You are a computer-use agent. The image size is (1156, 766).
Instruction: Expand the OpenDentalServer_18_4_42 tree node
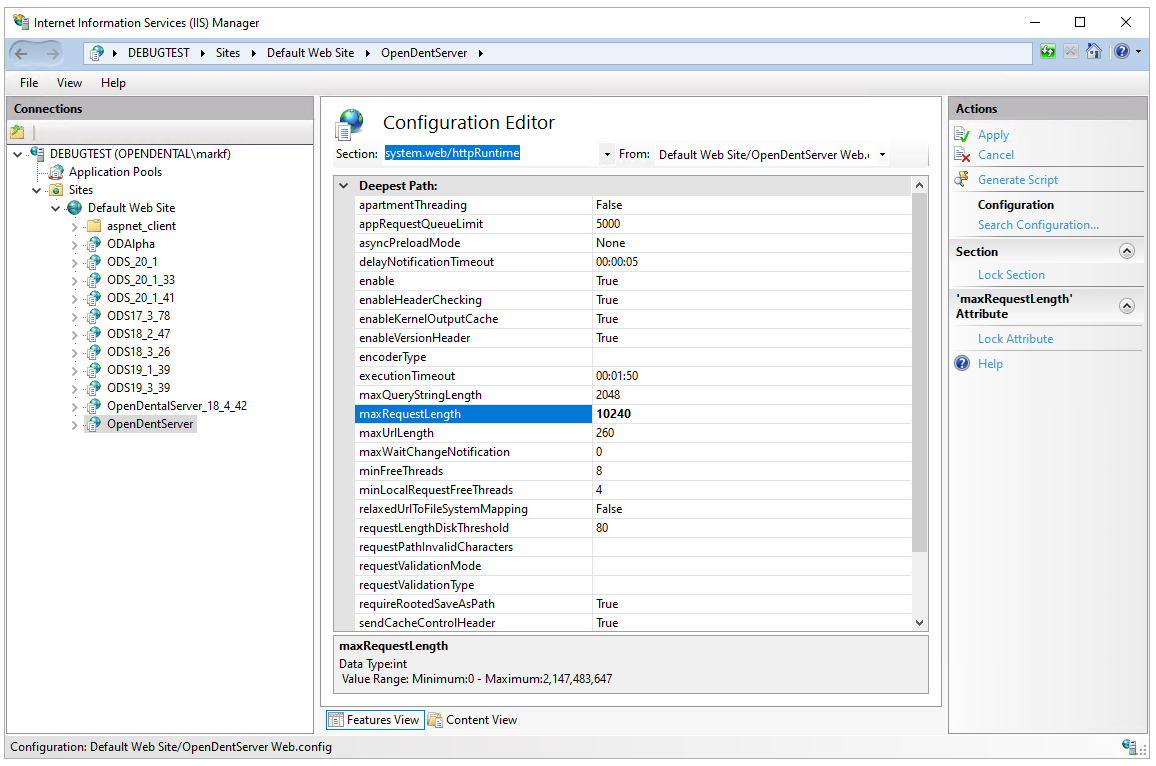click(x=74, y=406)
